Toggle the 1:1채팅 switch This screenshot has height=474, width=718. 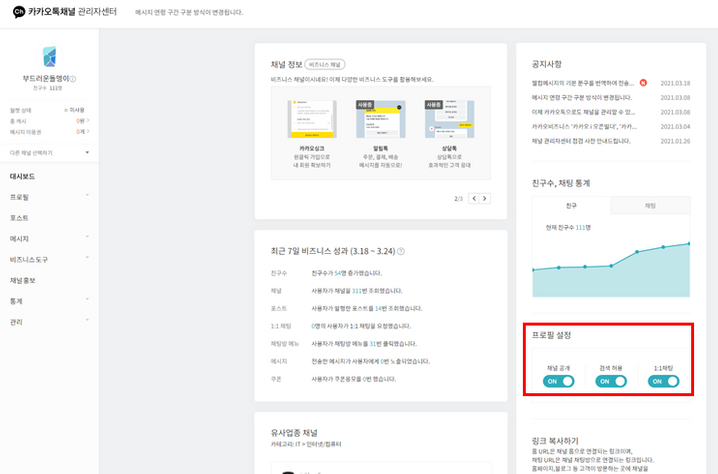pyautogui.click(x=664, y=381)
